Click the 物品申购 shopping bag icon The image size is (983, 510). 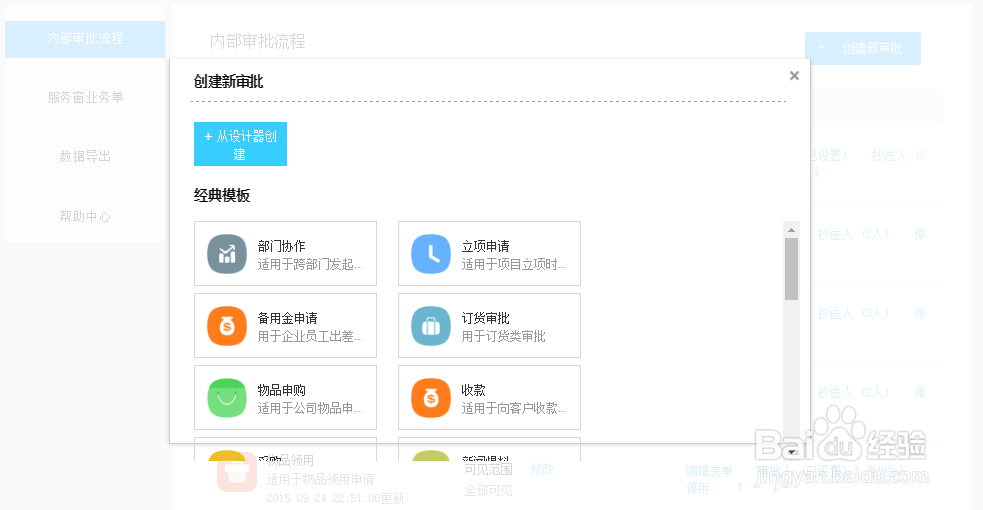tap(227, 398)
